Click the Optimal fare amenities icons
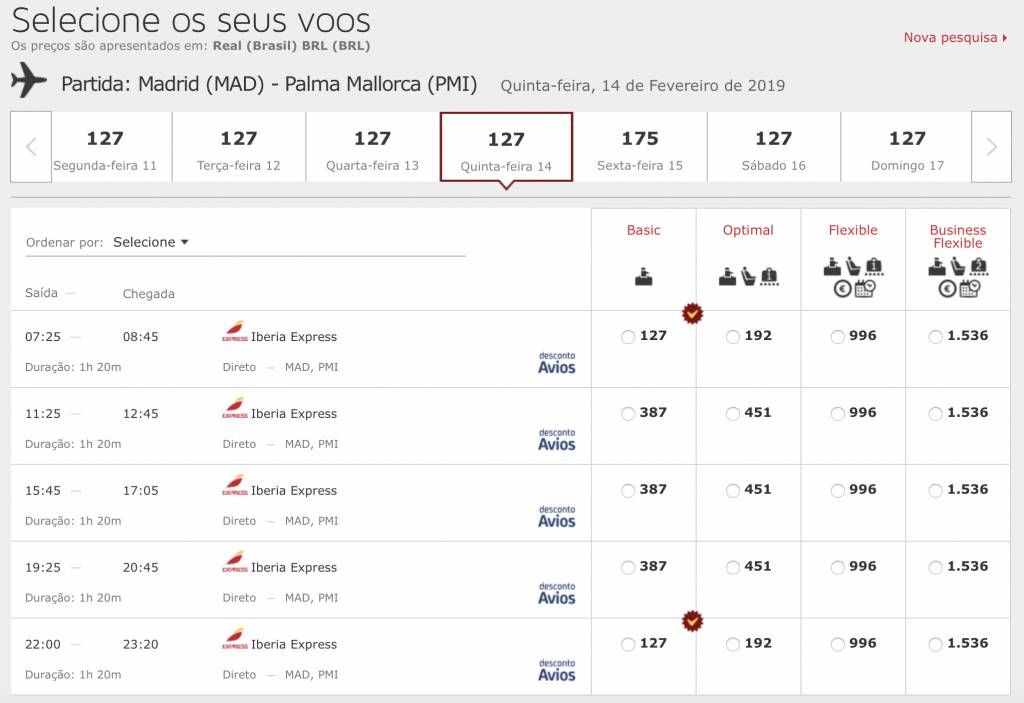The width and height of the screenshot is (1024, 703). click(748, 277)
